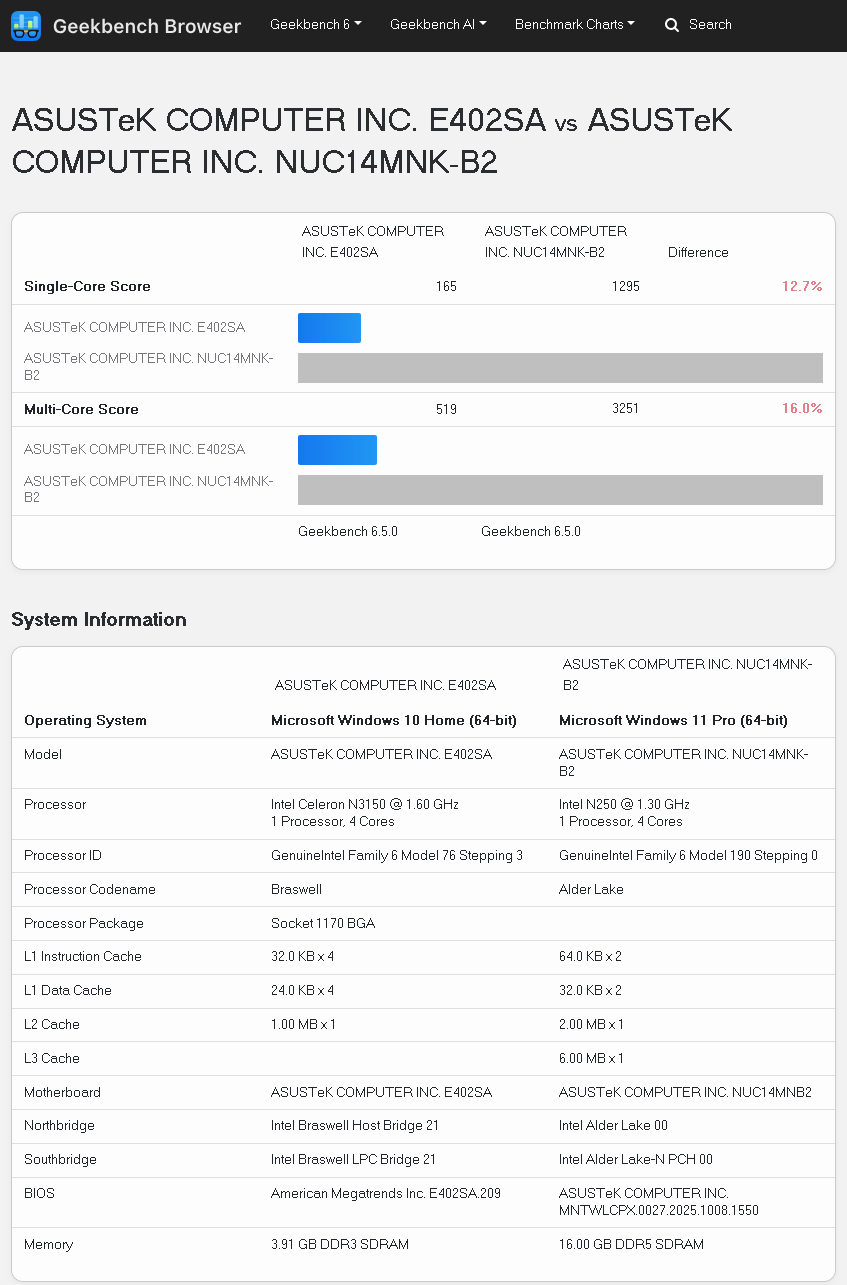Click the Southbridge row label

(x=60, y=1159)
